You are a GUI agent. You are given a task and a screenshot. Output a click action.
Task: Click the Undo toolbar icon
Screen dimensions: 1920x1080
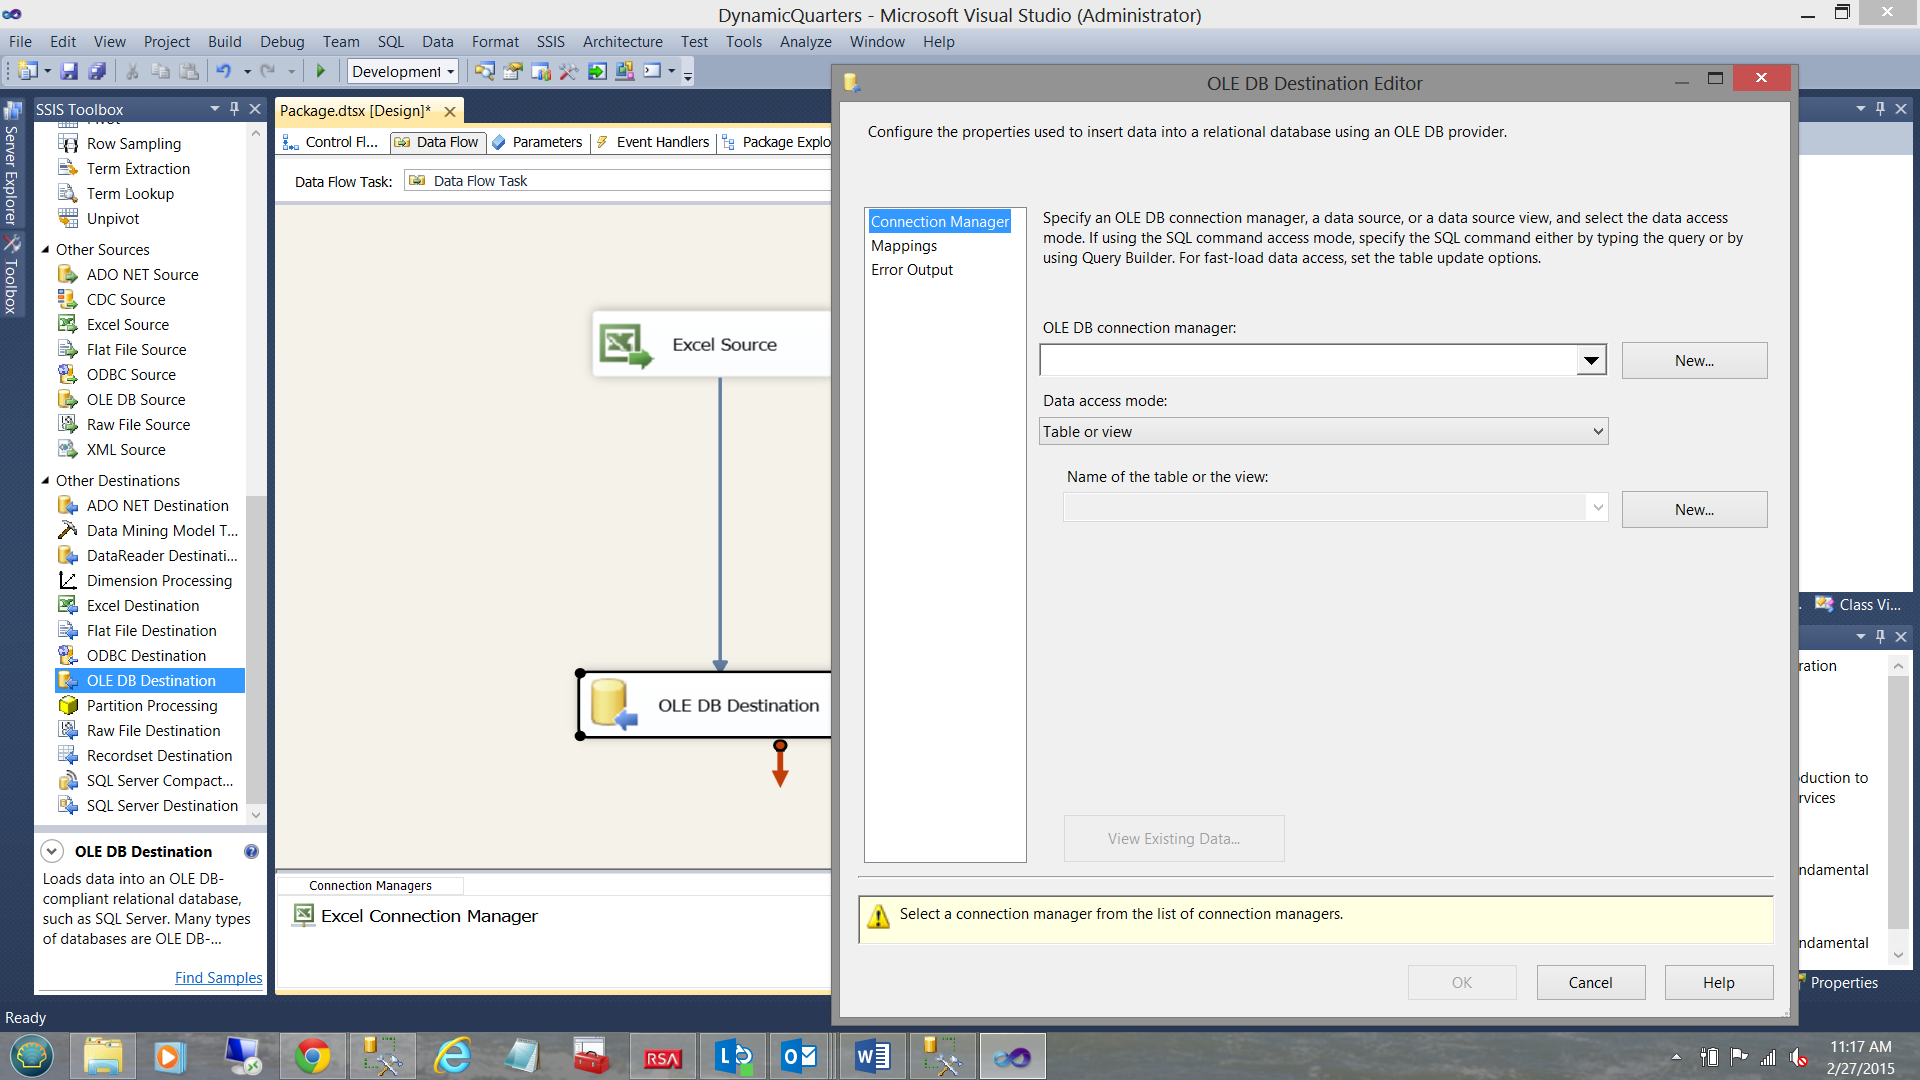[223, 71]
